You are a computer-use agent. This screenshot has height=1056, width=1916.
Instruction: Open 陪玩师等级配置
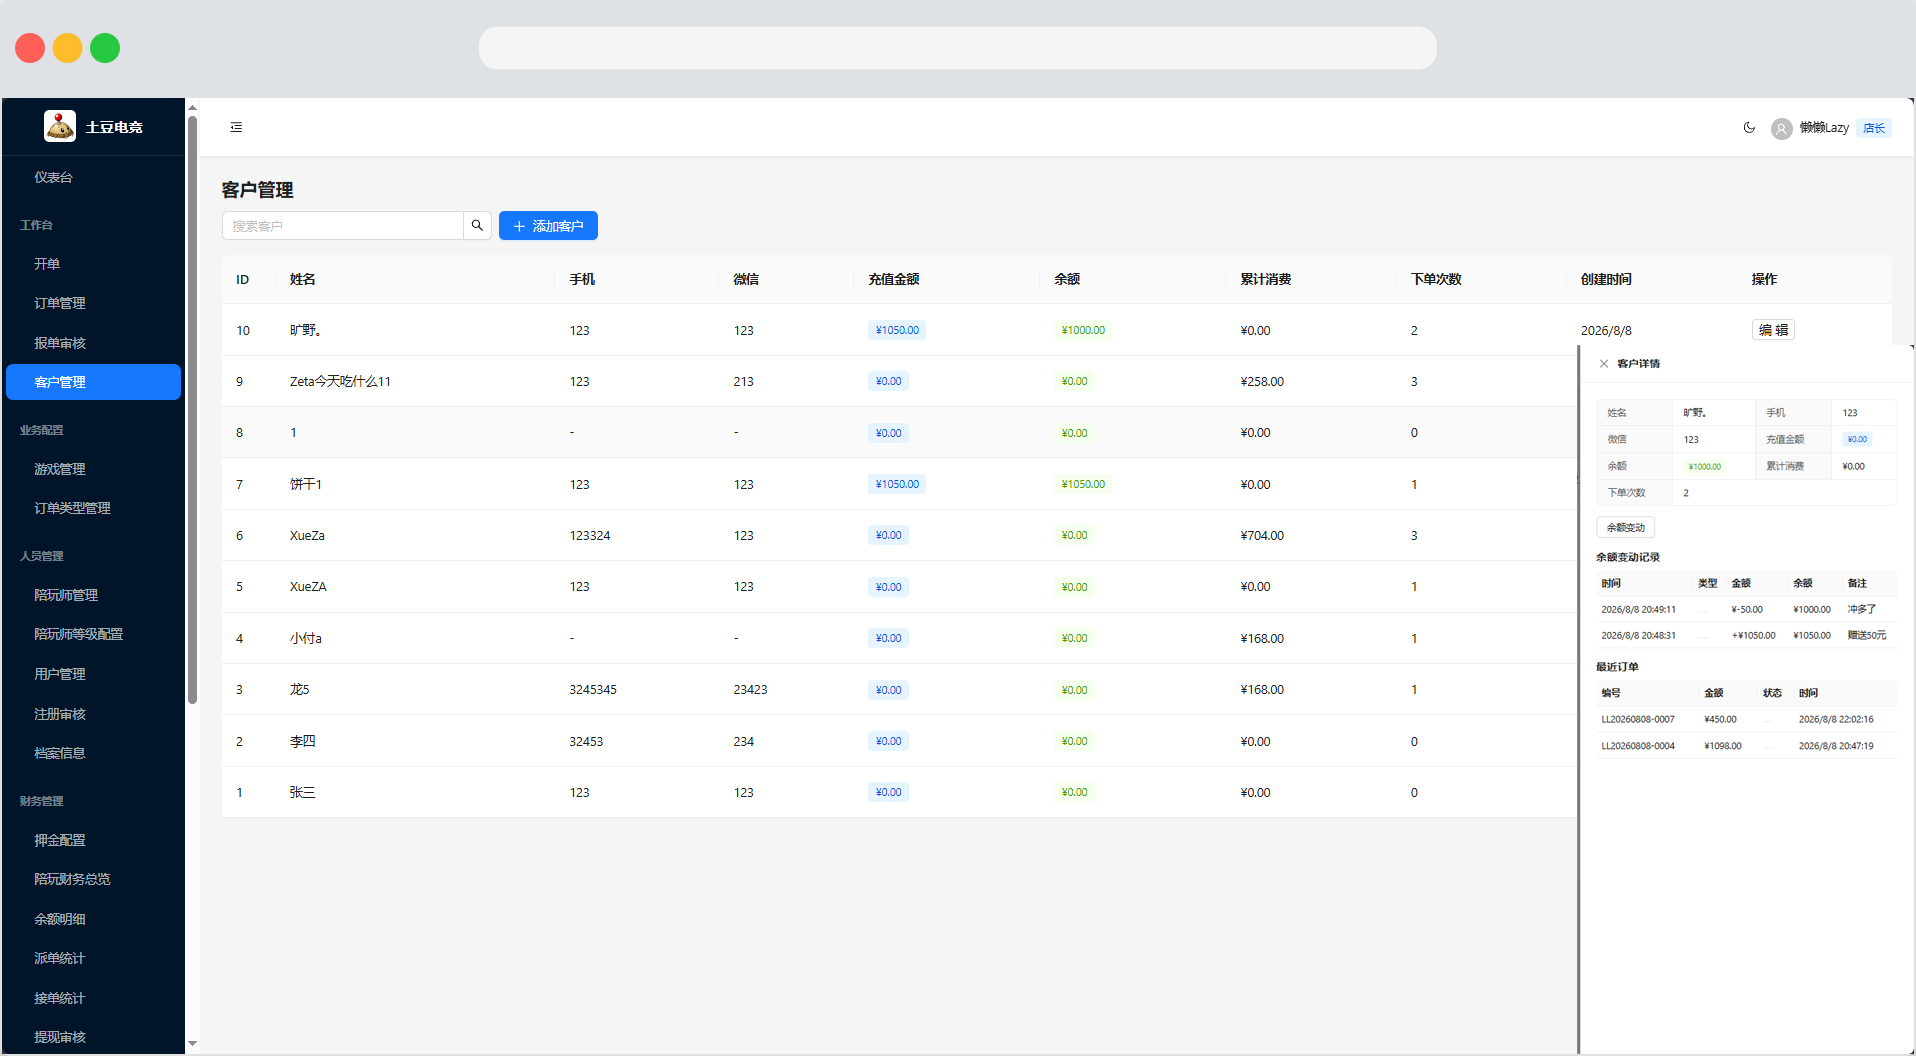click(x=79, y=634)
